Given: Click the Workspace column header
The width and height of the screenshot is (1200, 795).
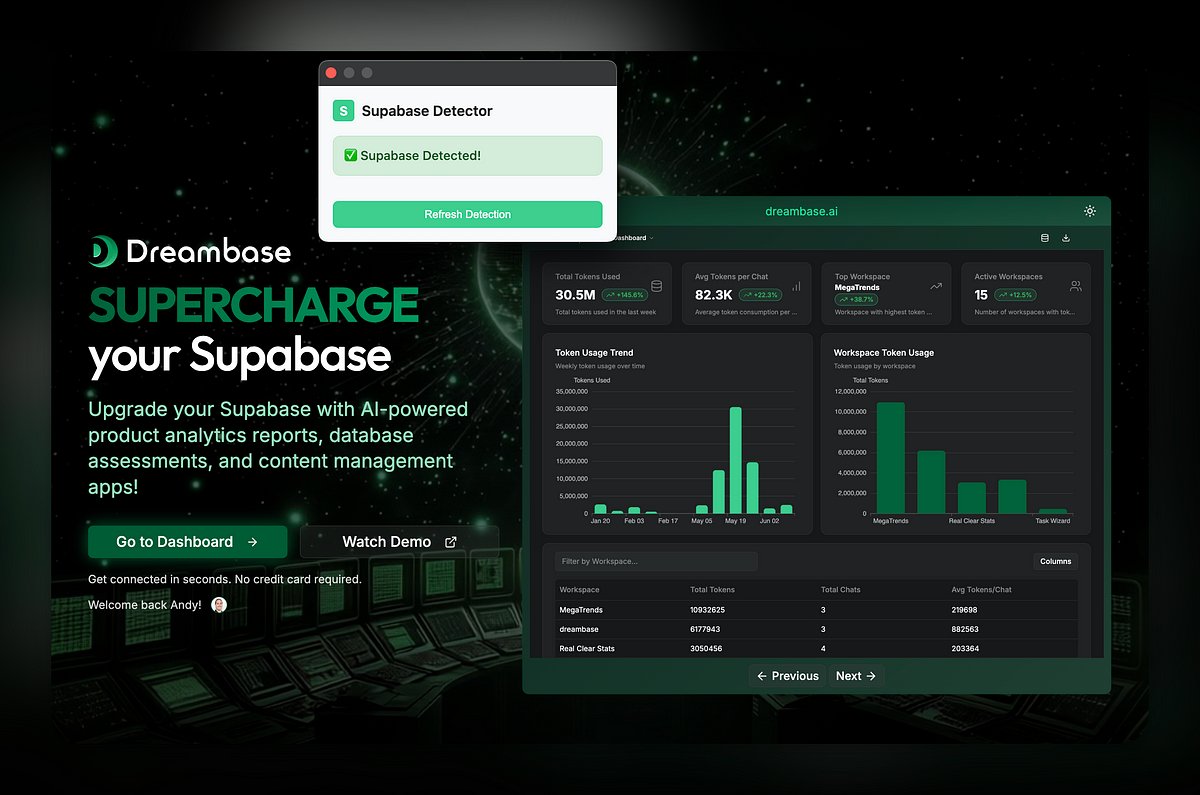Looking at the screenshot, I should pos(580,590).
